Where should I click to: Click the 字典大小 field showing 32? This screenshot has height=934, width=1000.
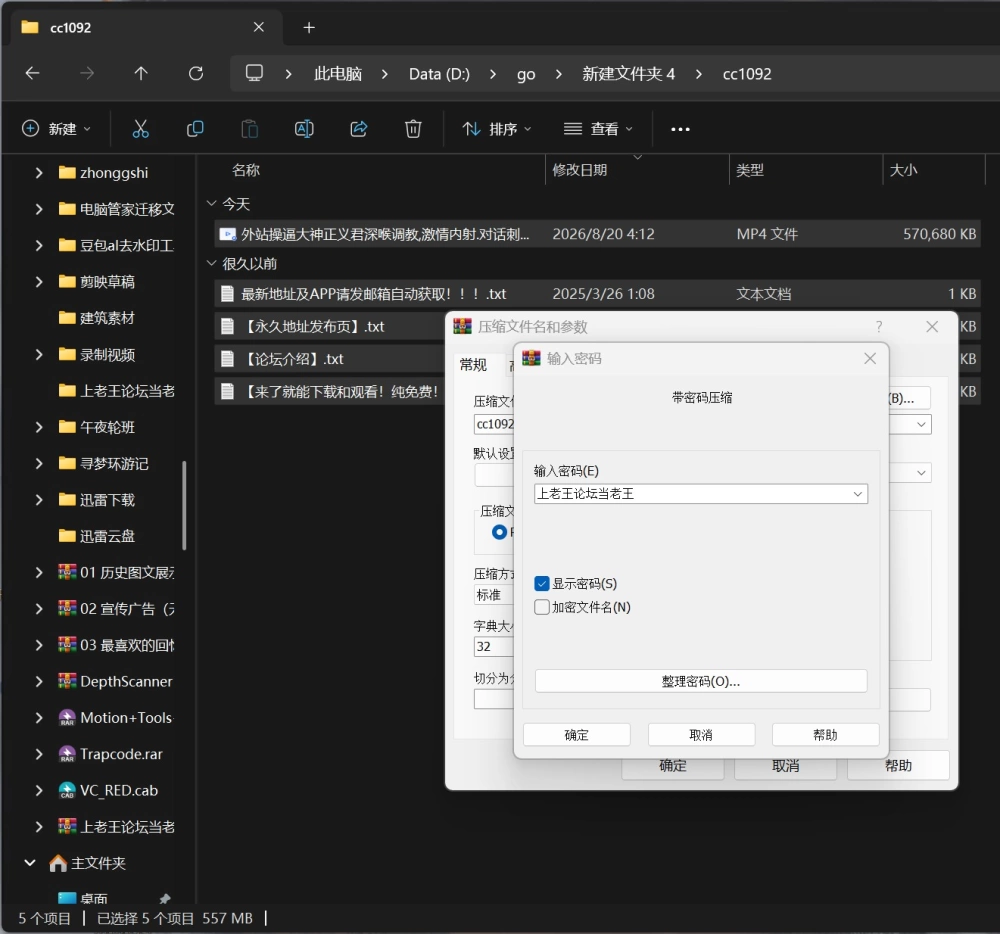(x=494, y=646)
